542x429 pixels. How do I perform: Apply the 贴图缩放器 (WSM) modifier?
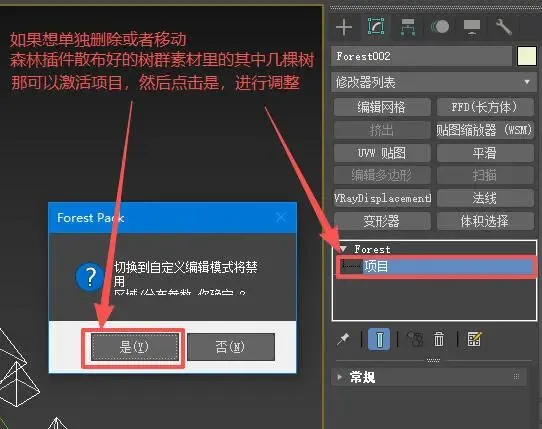click(x=485, y=130)
